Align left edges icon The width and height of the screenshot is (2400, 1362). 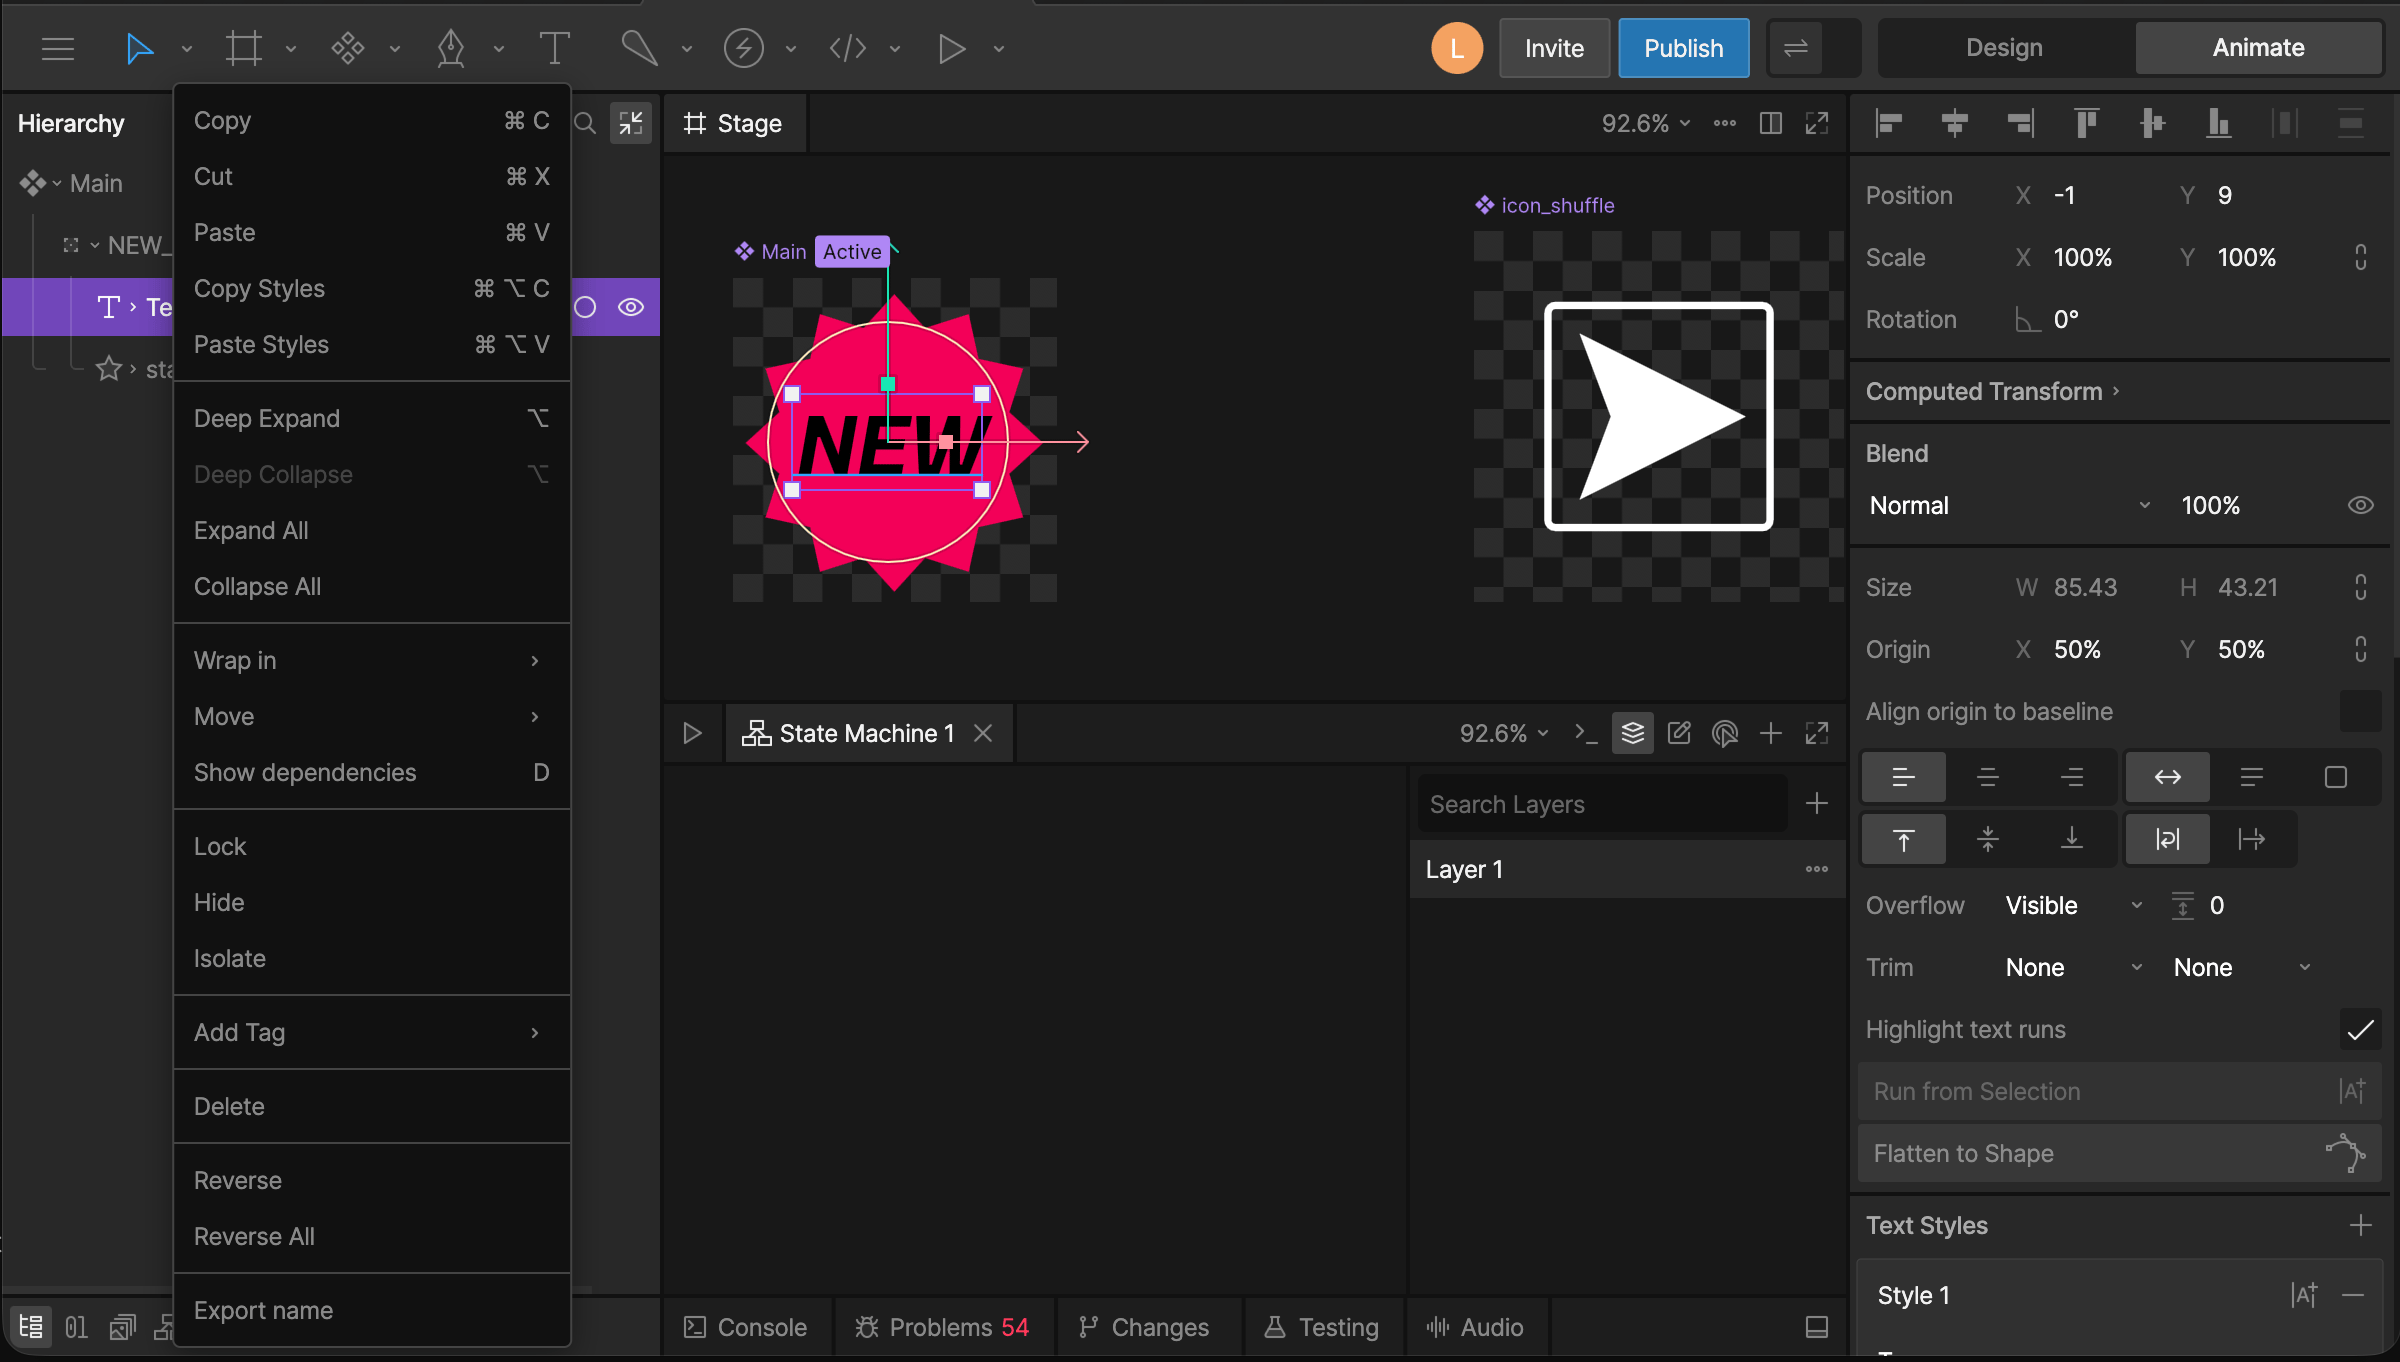point(1889,123)
